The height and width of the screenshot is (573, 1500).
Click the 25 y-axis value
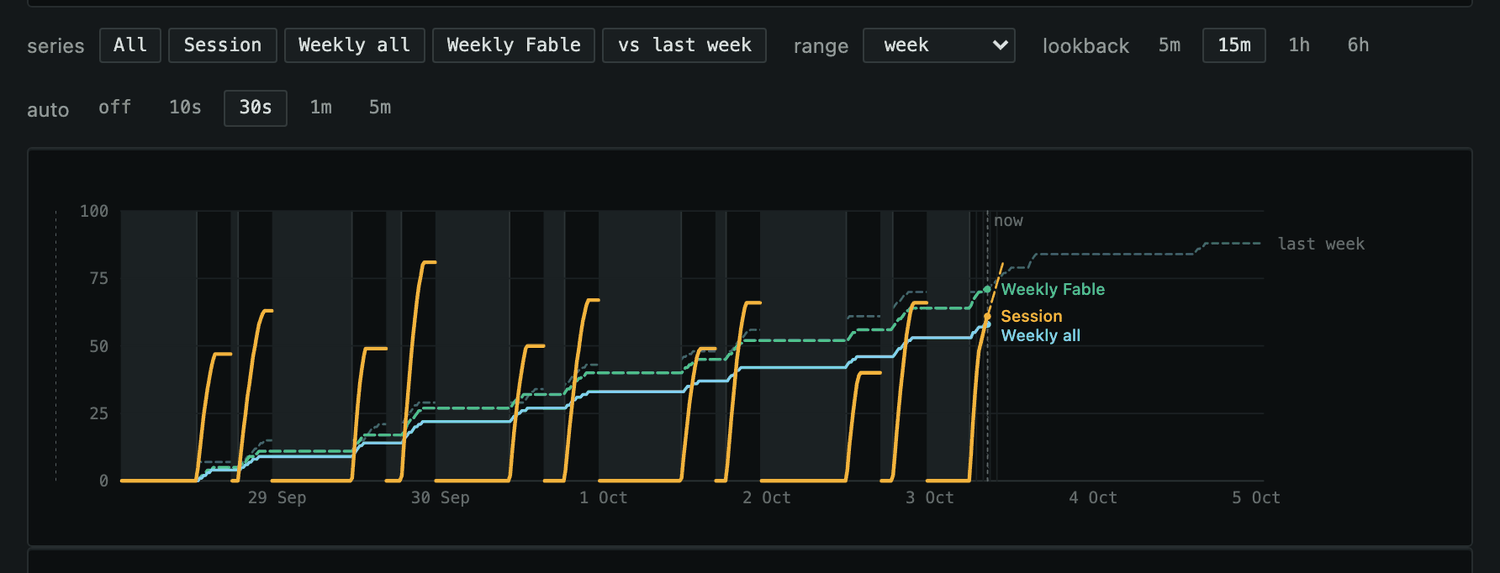click(99, 414)
